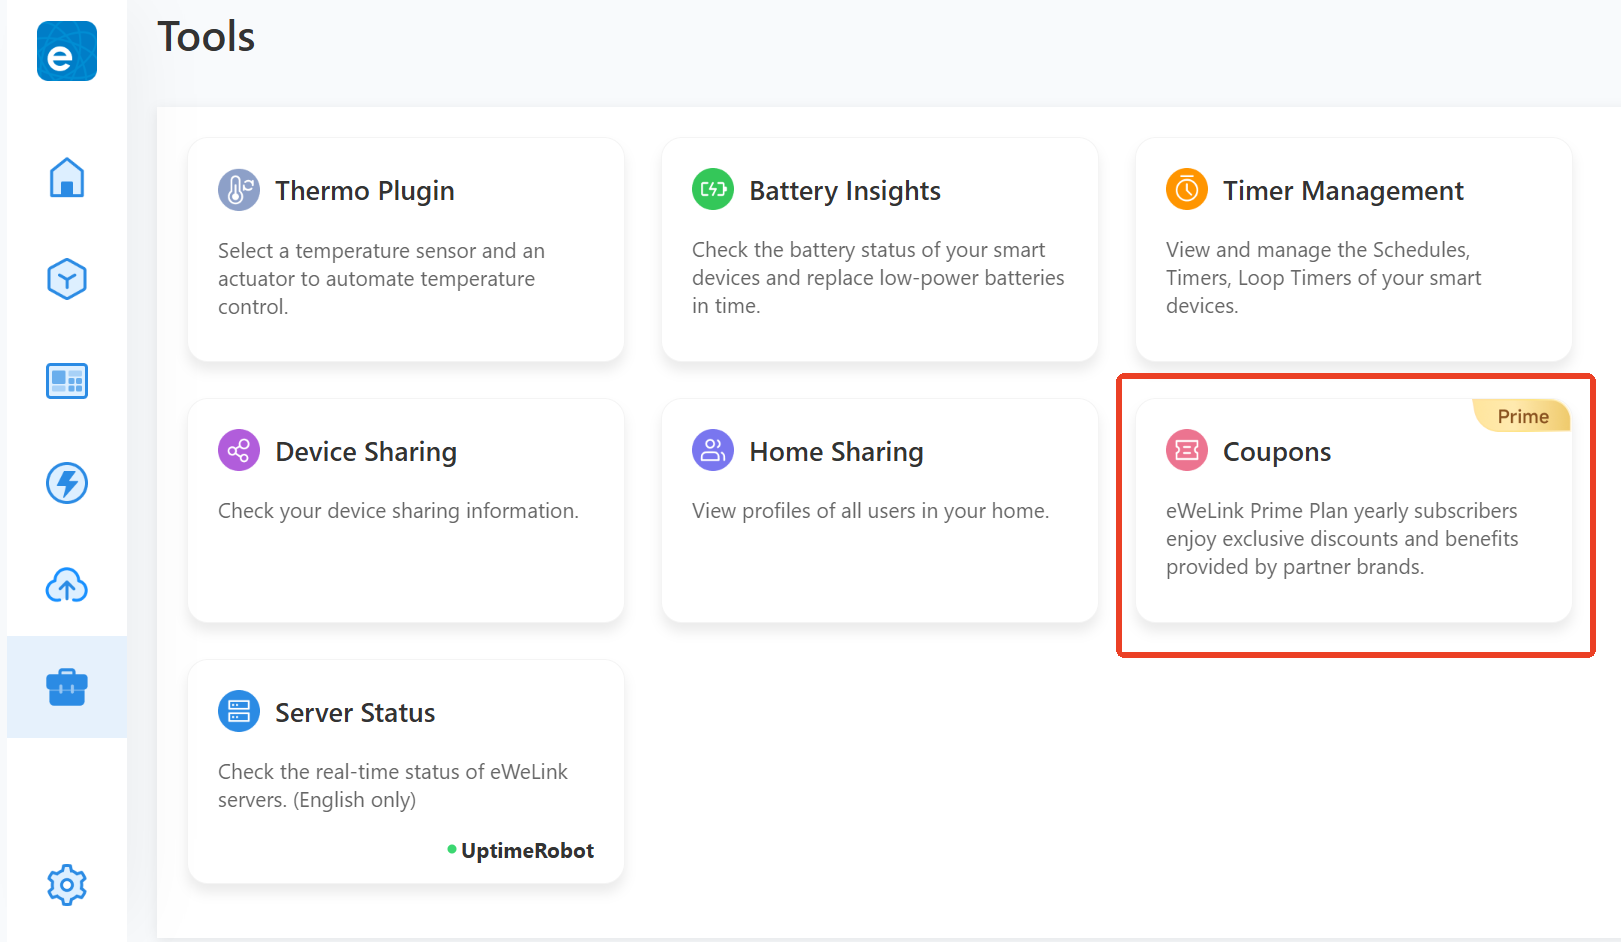This screenshot has width=1621, height=942.
Task: Click the Home Sharing users icon
Action: click(x=712, y=451)
